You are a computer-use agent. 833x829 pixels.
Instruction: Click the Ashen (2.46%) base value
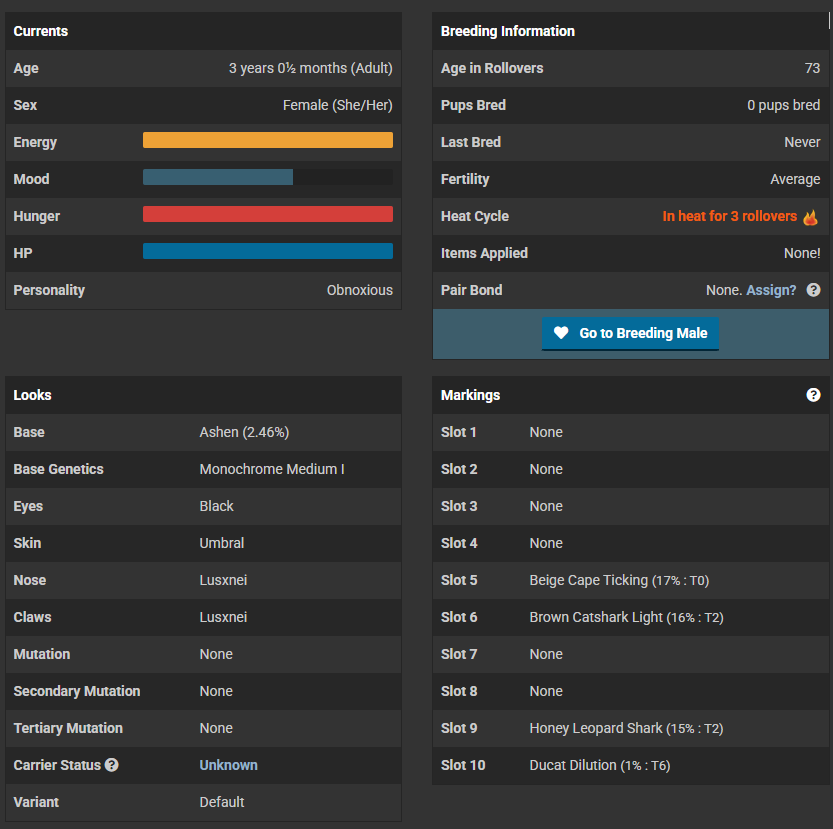[244, 432]
